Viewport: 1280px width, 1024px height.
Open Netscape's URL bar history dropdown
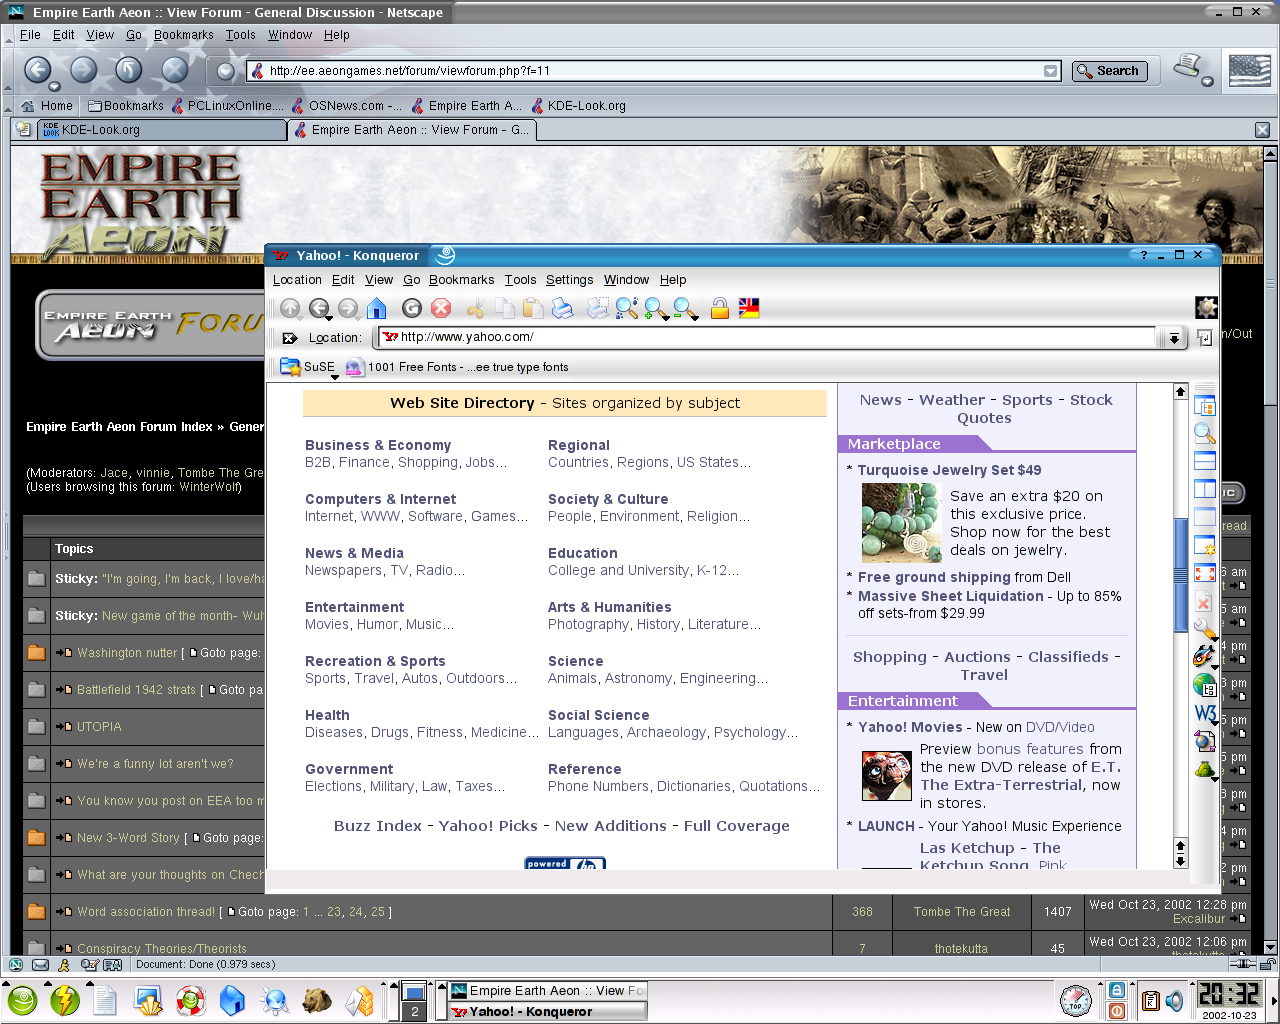tap(1050, 71)
